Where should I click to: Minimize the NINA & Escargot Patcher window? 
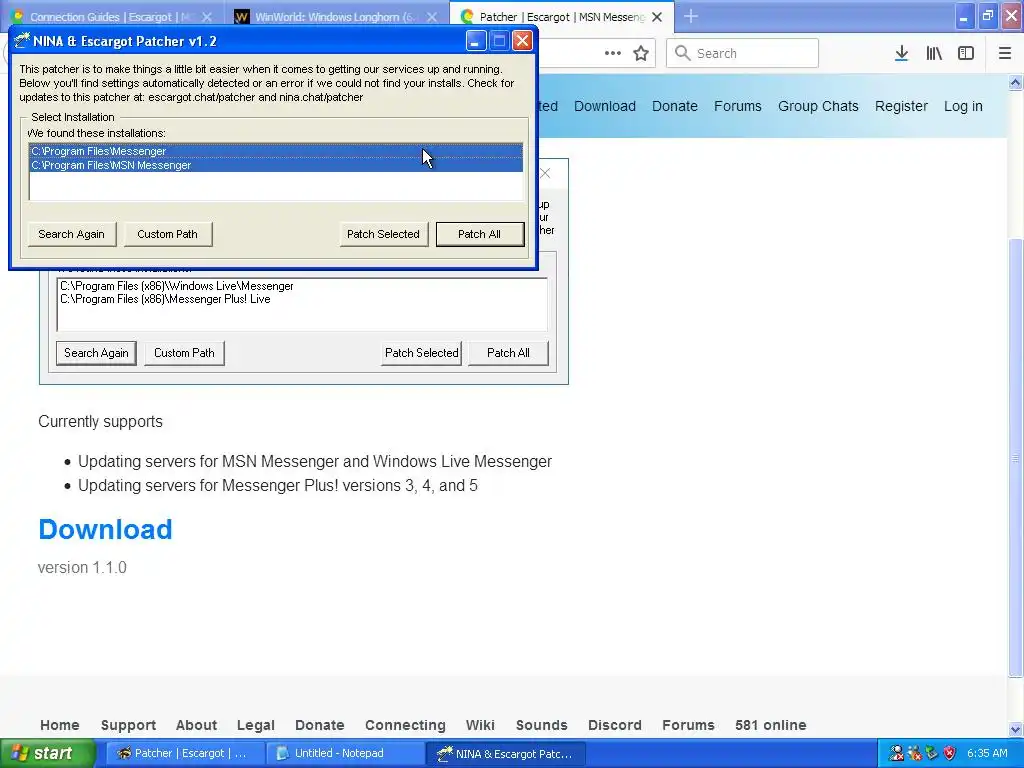(475, 41)
